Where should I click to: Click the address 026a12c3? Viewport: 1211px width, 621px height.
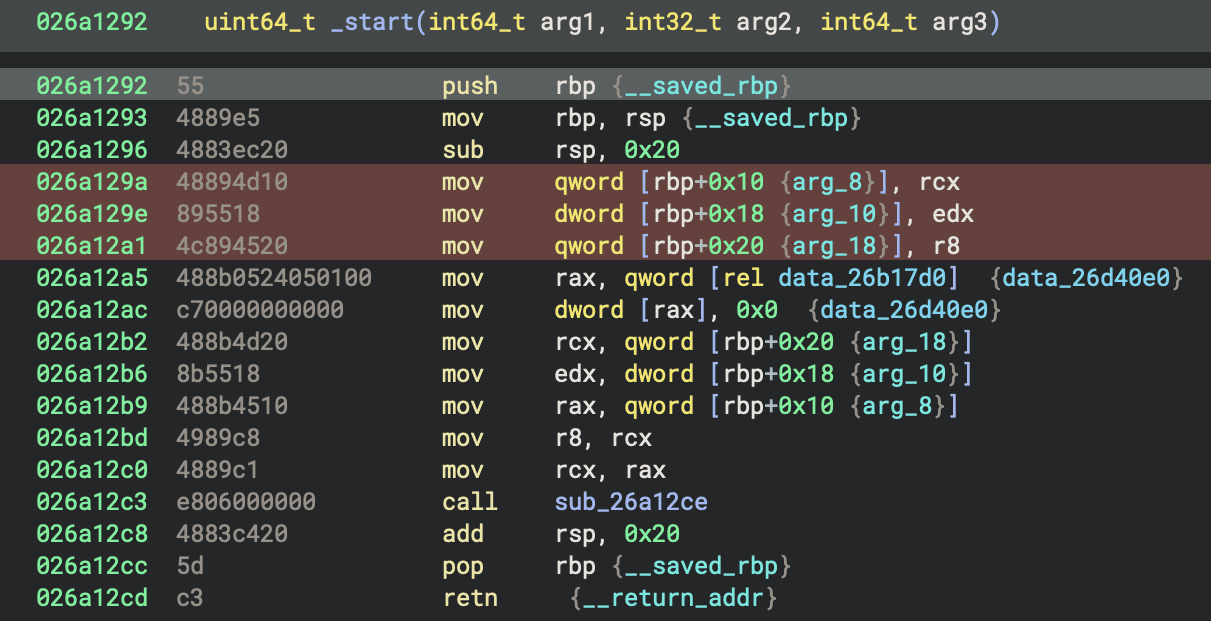(x=92, y=502)
